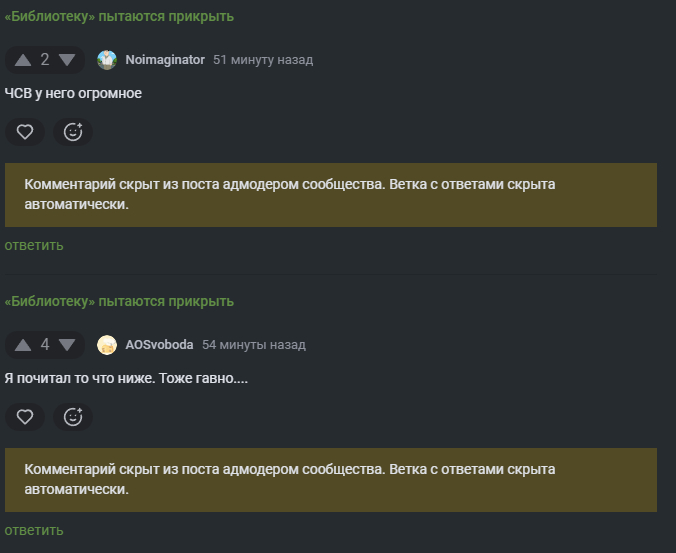Open the second «Библиотеку» пытаются прикрыть post link
This screenshot has height=553, width=676.
[x=119, y=301]
